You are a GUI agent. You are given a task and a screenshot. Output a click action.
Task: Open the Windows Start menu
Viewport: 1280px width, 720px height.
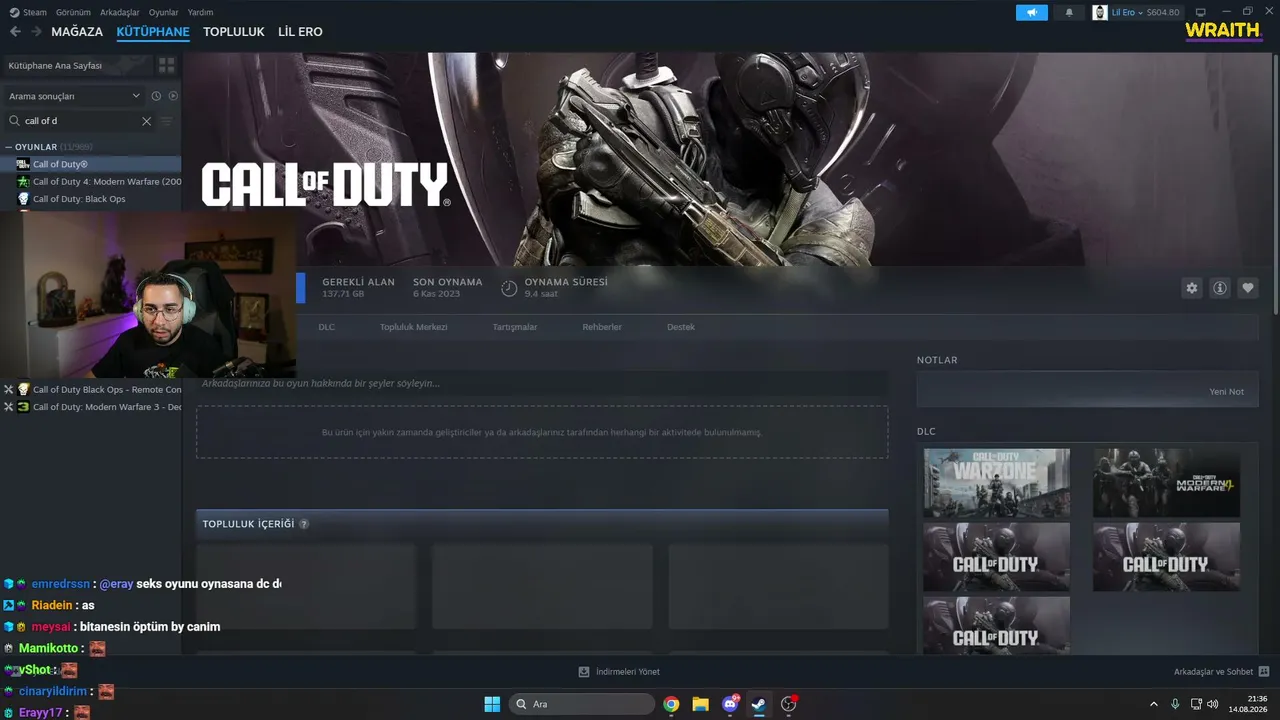pos(492,704)
